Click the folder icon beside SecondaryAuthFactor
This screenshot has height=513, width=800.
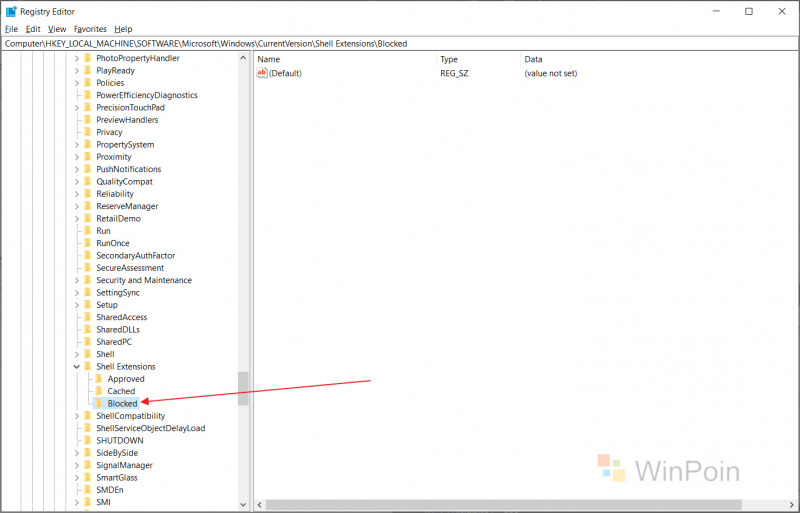point(87,255)
